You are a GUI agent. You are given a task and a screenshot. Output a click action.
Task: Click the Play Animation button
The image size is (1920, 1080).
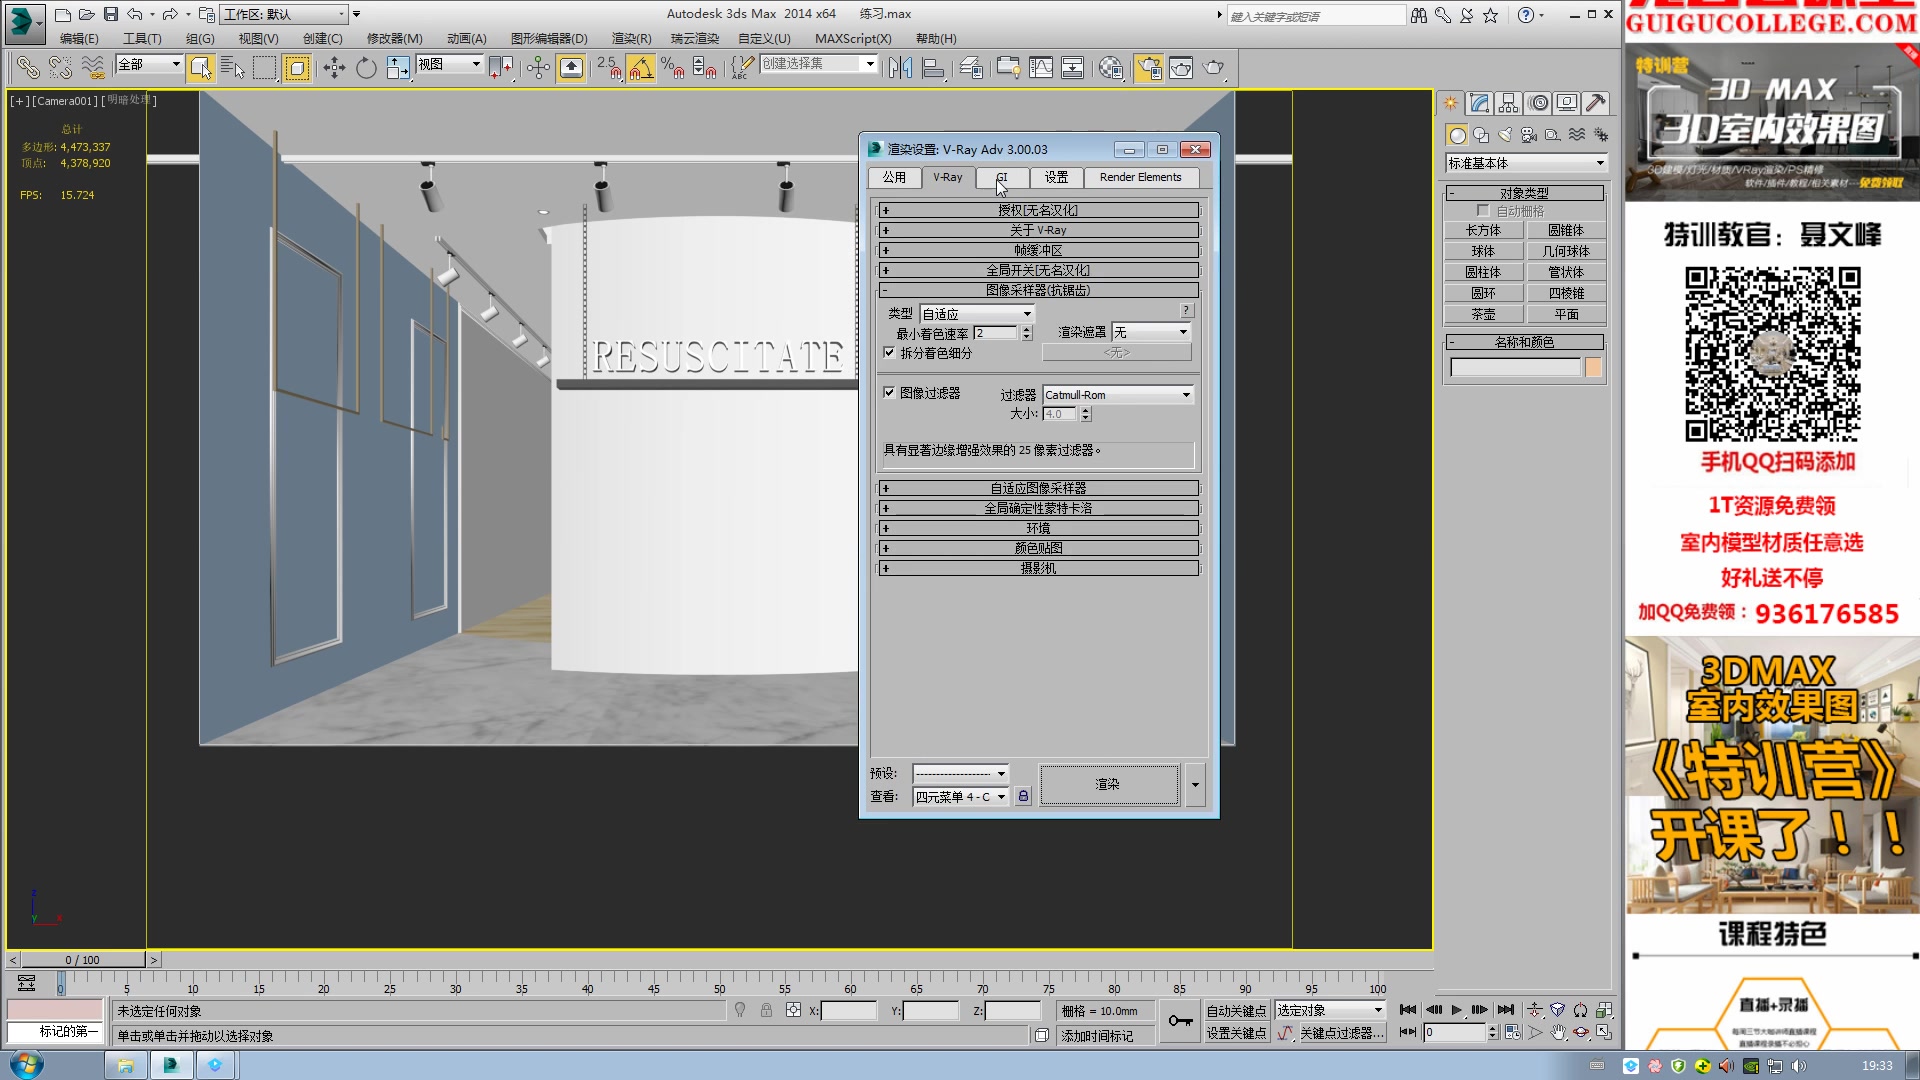[1456, 1010]
